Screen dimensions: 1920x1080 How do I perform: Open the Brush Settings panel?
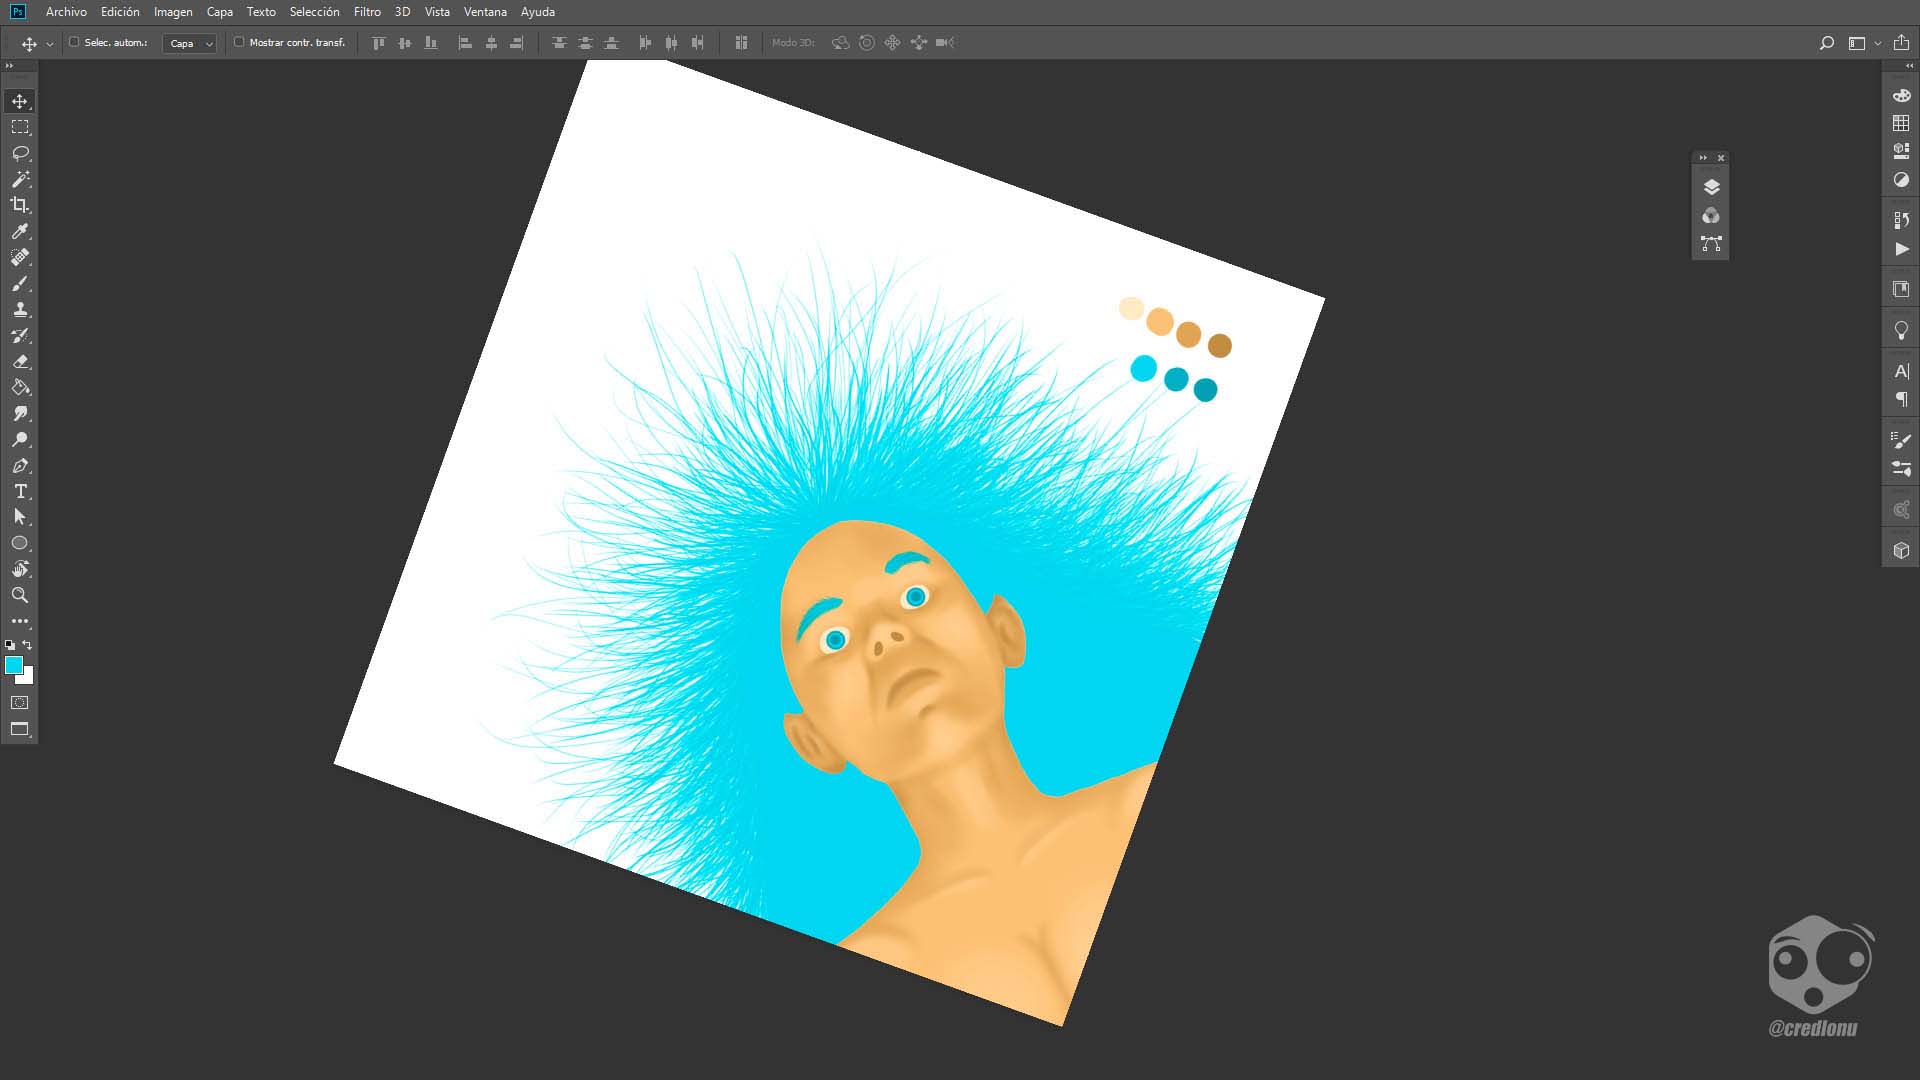(1901, 468)
